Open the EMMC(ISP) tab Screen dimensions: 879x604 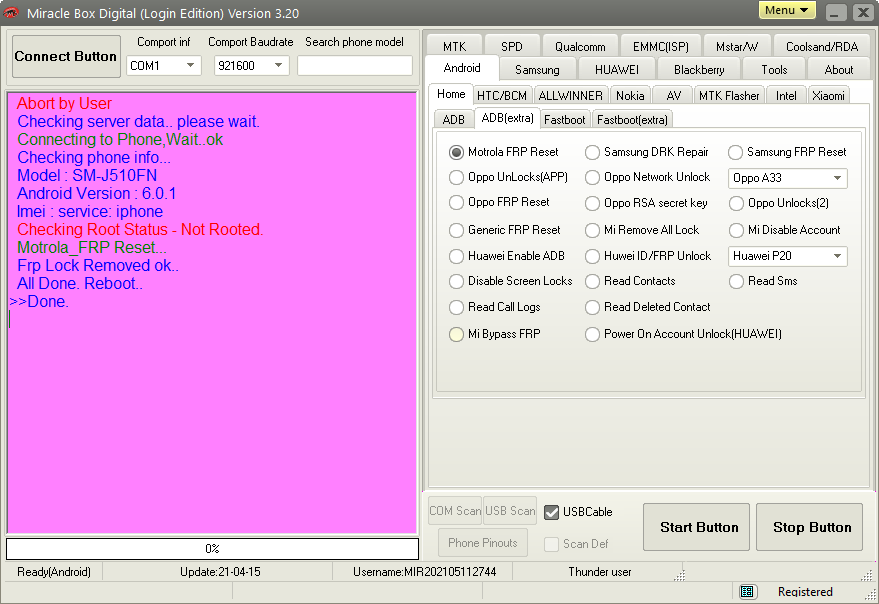[660, 47]
